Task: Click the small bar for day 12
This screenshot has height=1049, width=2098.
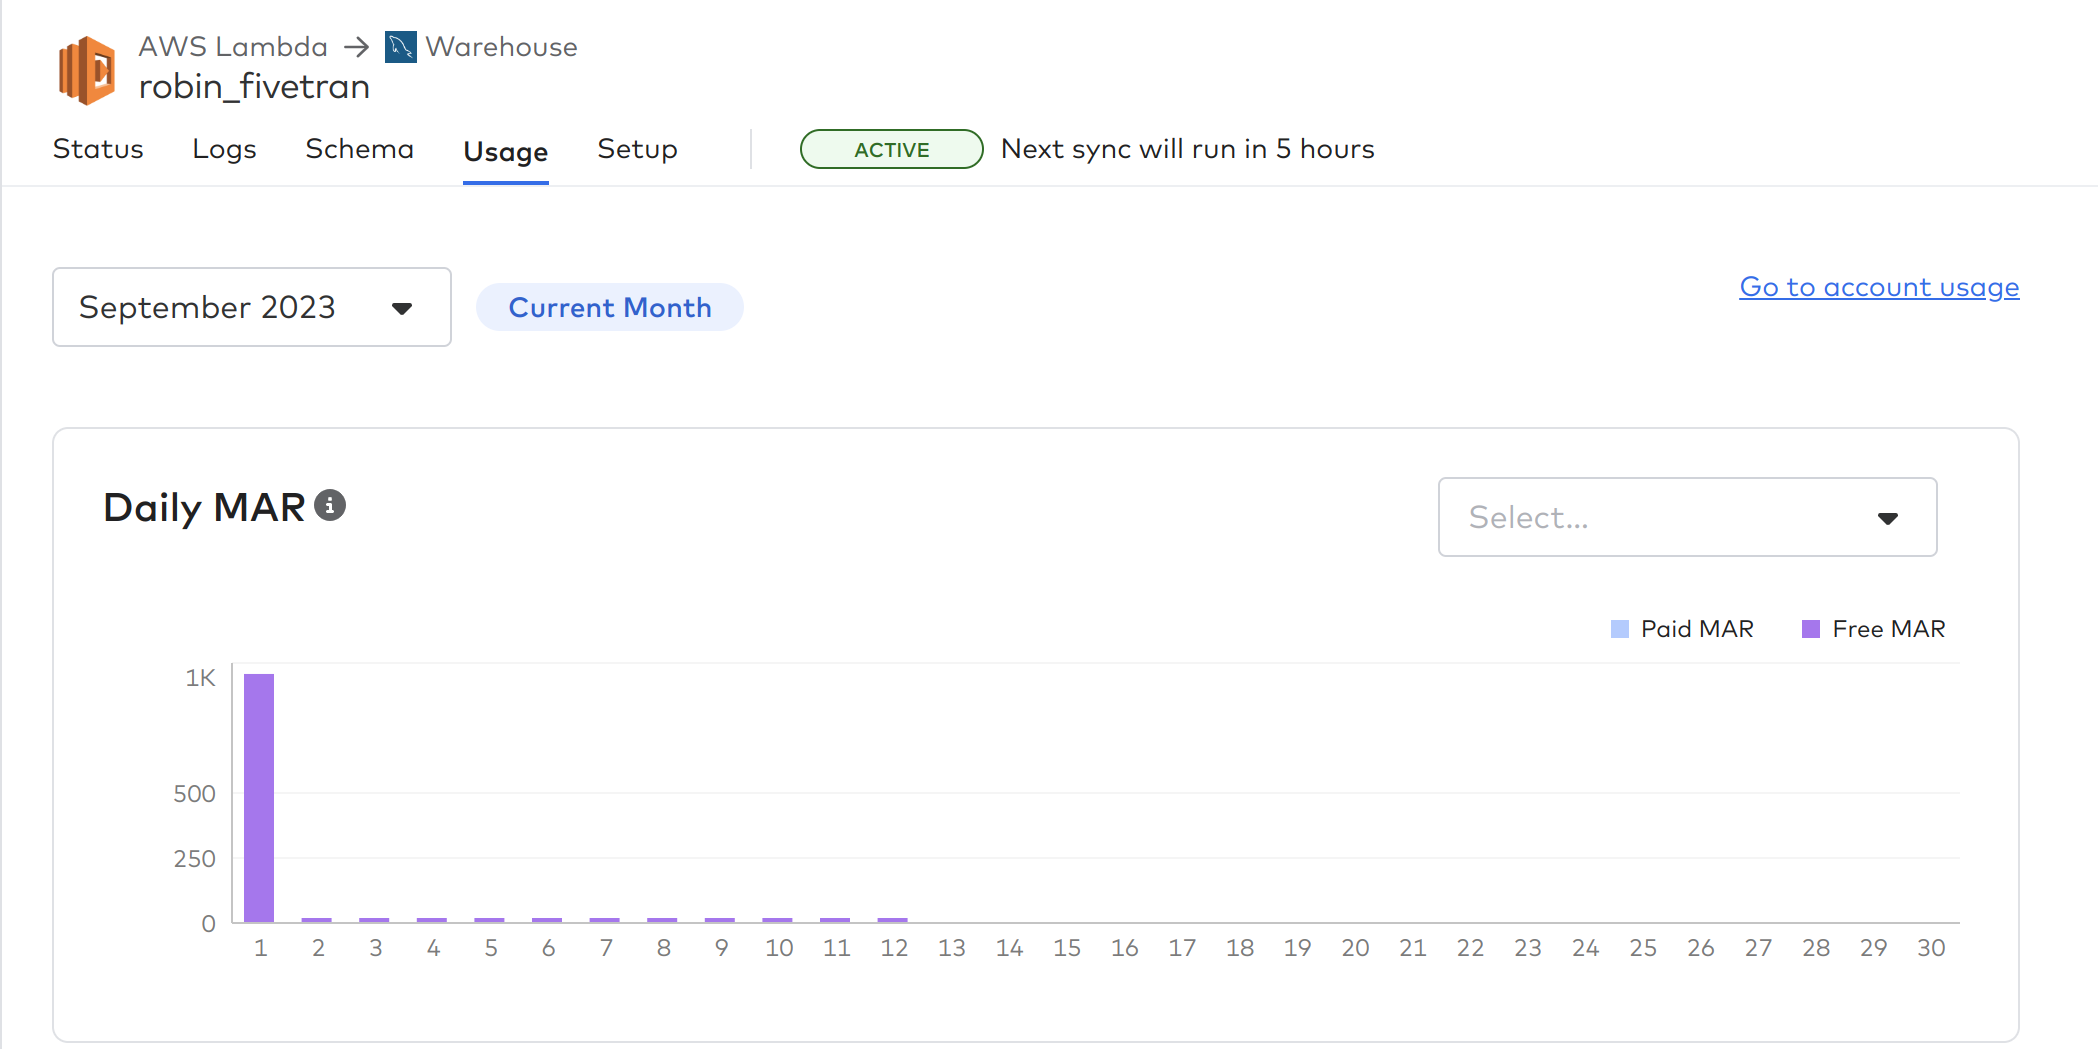Action: click(893, 920)
